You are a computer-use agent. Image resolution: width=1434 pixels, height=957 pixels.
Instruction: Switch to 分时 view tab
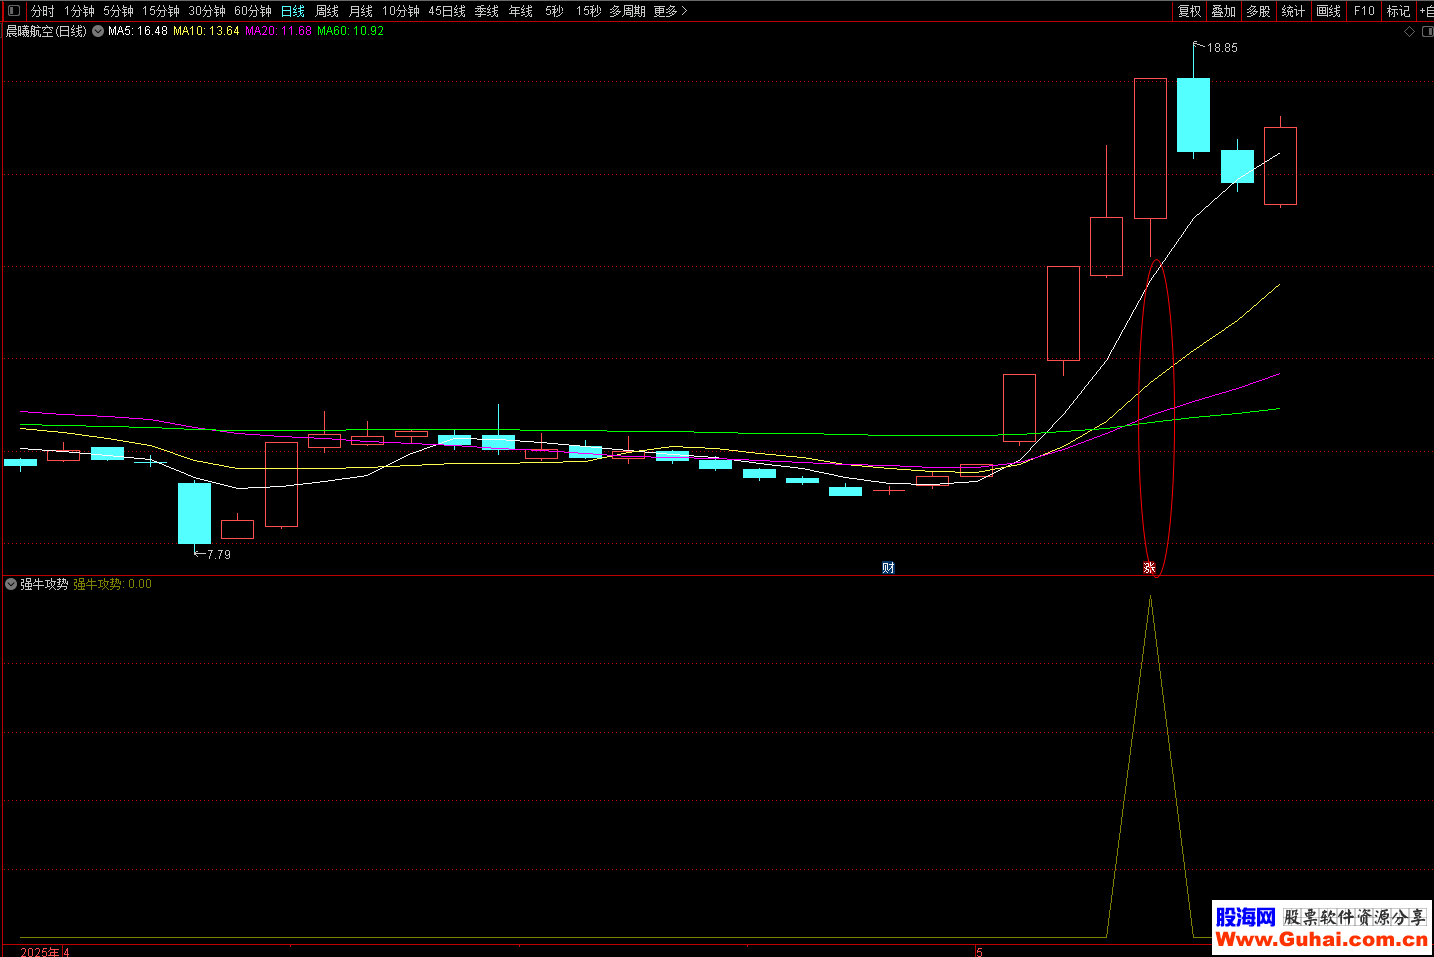coord(43,11)
